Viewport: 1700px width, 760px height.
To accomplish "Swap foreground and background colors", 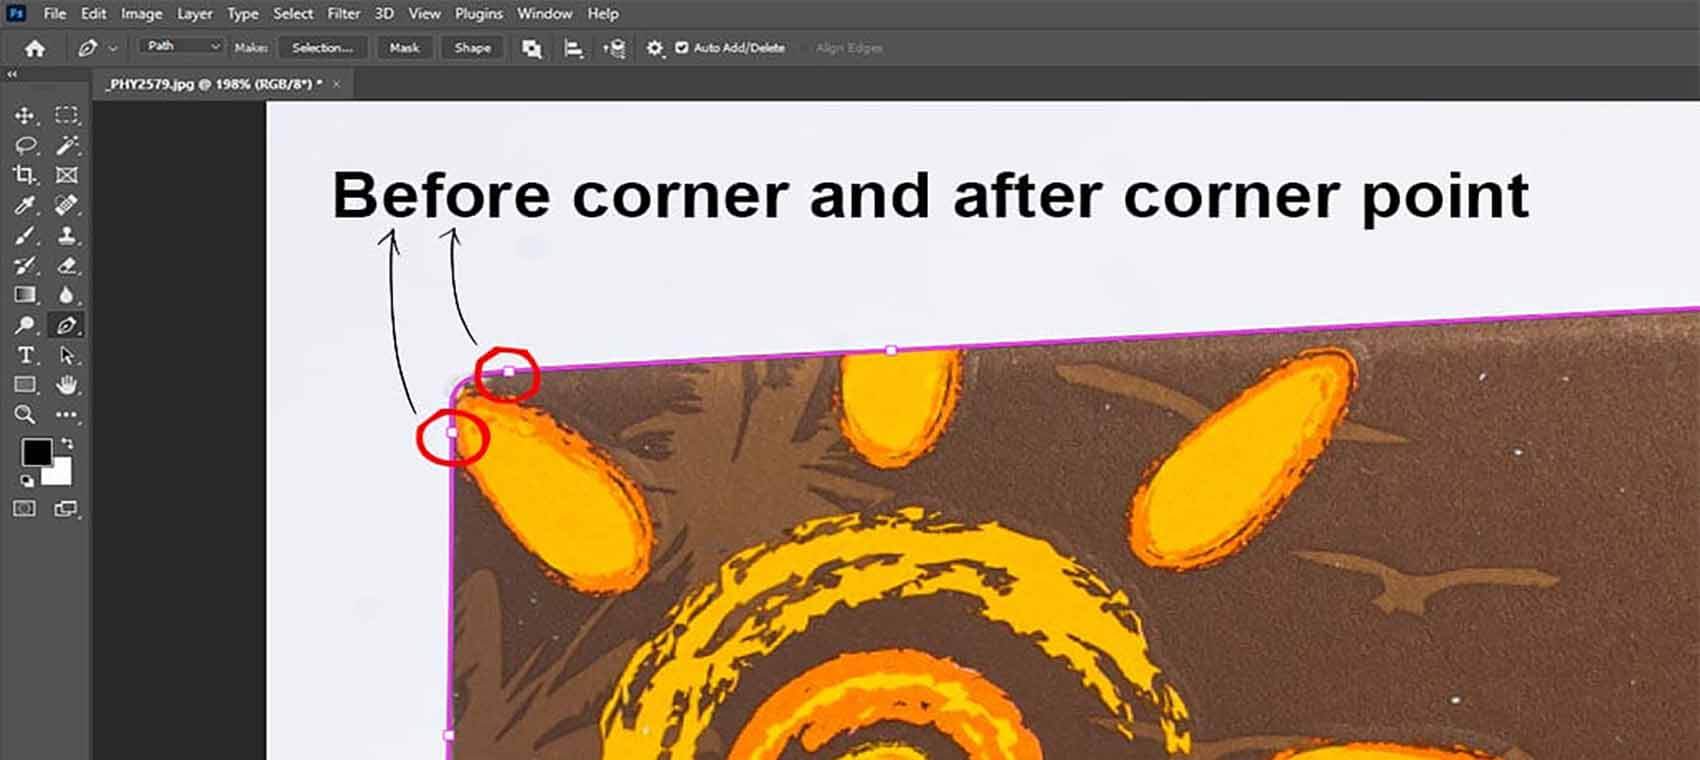I will [67, 443].
